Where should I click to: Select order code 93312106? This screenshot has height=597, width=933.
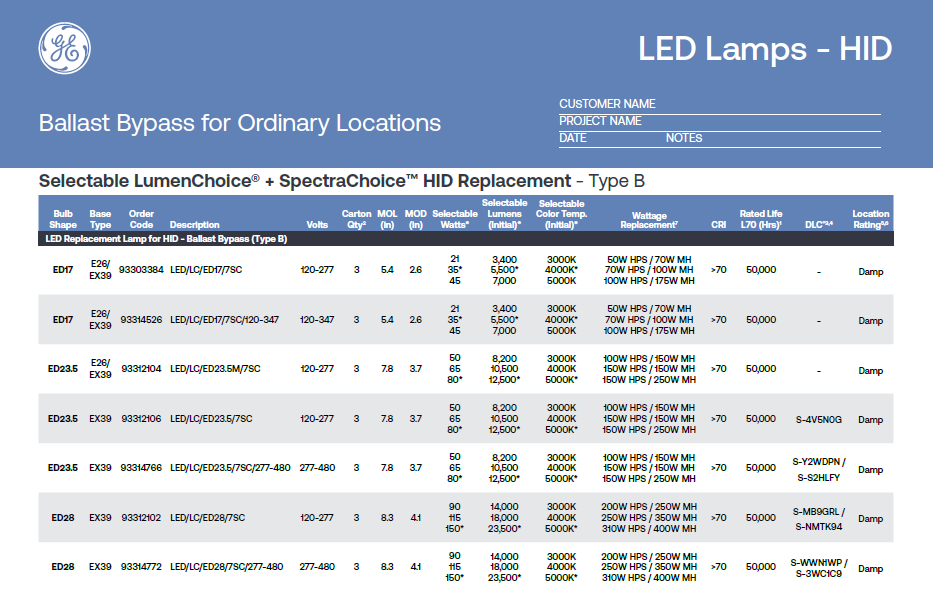tap(141, 419)
